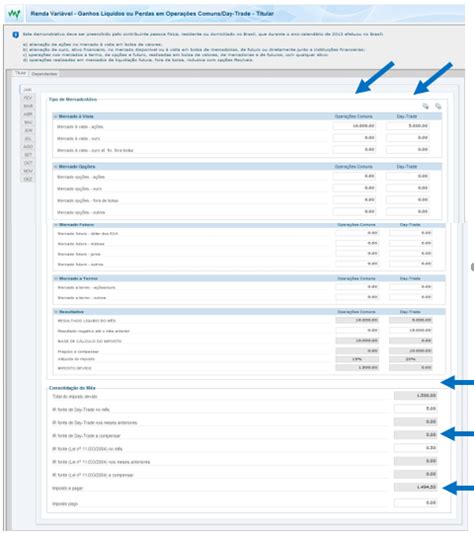The image size is (474, 534).
Task: Select the OUT month tab
Action: pyautogui.click(x=28, y=163)
